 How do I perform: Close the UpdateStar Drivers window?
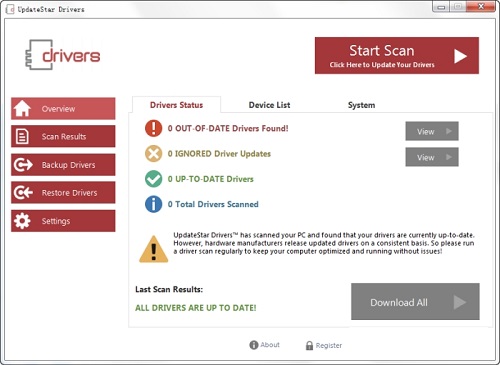481,7
